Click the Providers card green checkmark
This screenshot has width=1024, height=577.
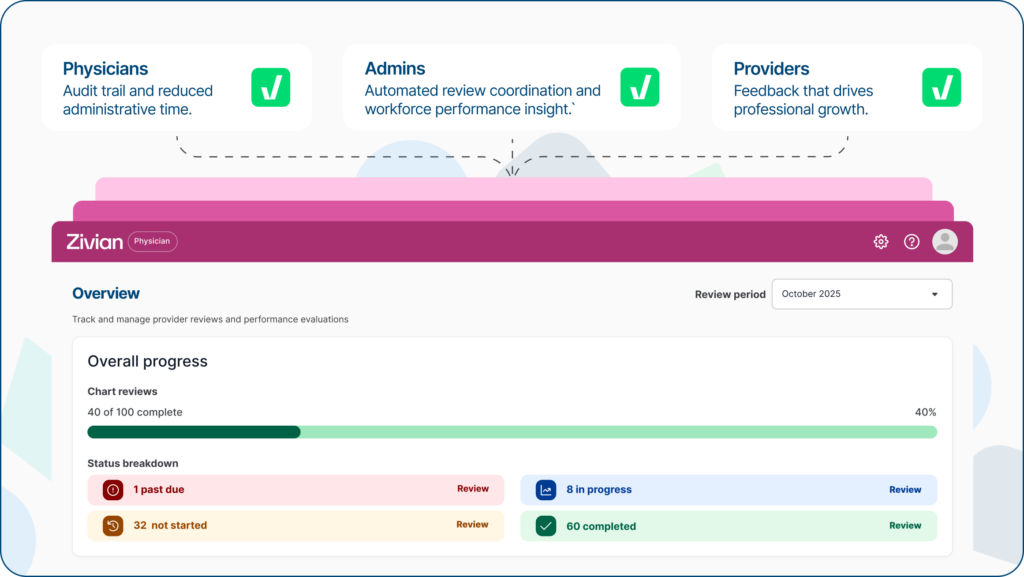pos(941,87)
